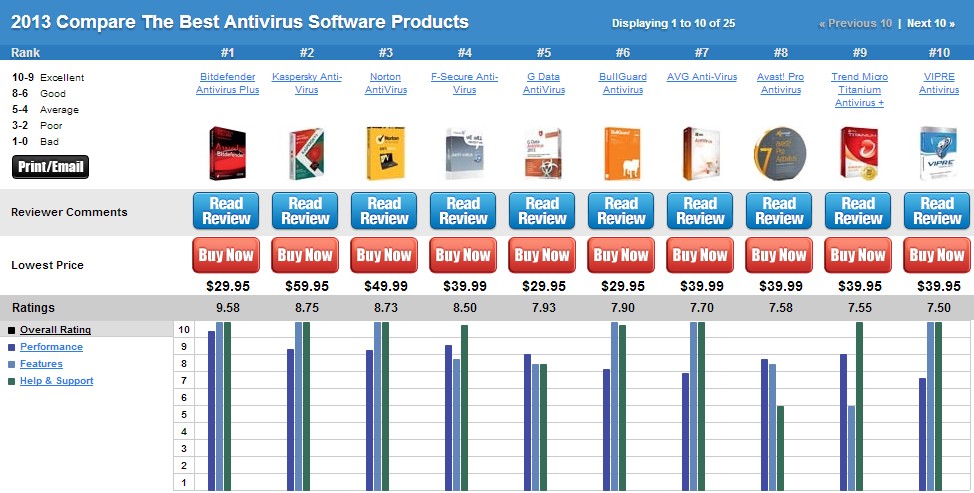This screenshot has width=974, height=493.
Task: Buy Now the BullGuard product
Action: coord(621,255)
